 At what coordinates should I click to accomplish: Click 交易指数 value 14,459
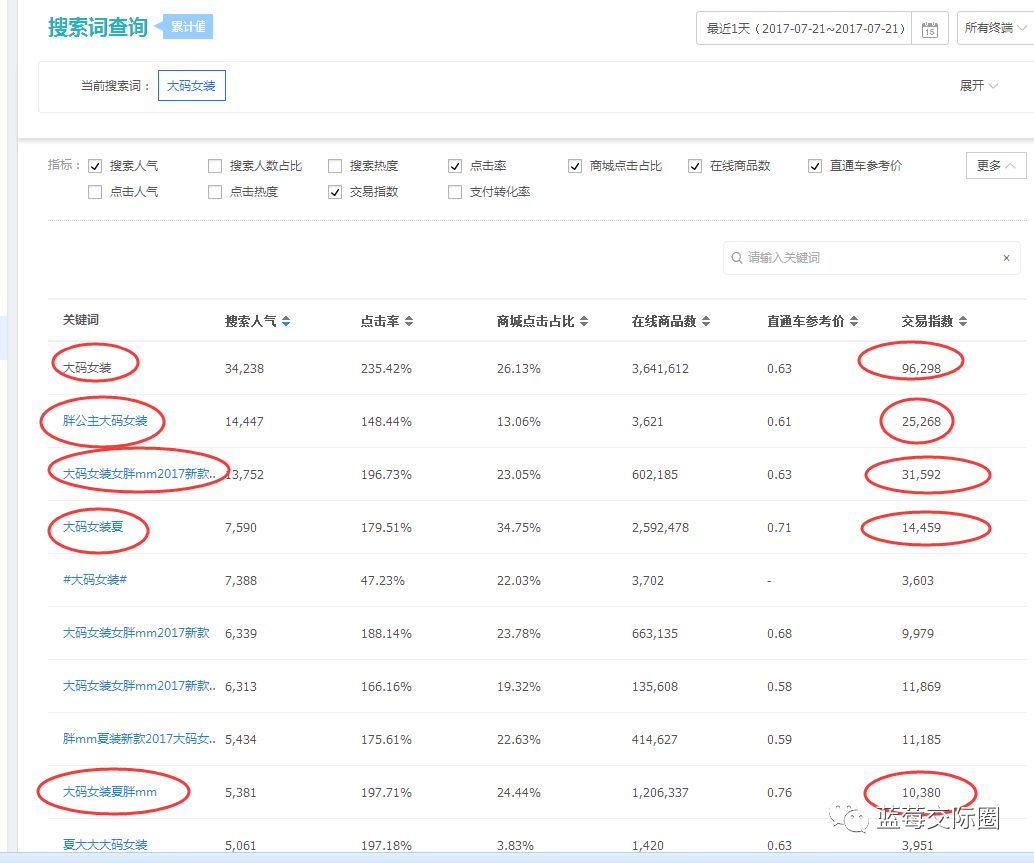921,527
